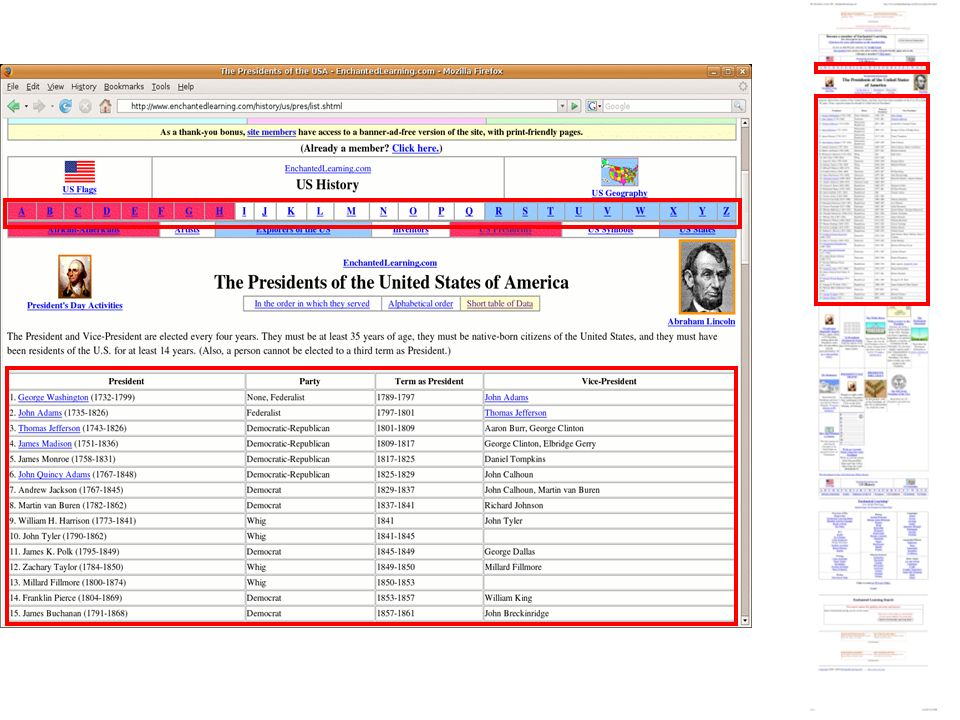
Task: Click the vertical scrollbar down arrow
Action: pyautogui.click(x=745, y=620)
